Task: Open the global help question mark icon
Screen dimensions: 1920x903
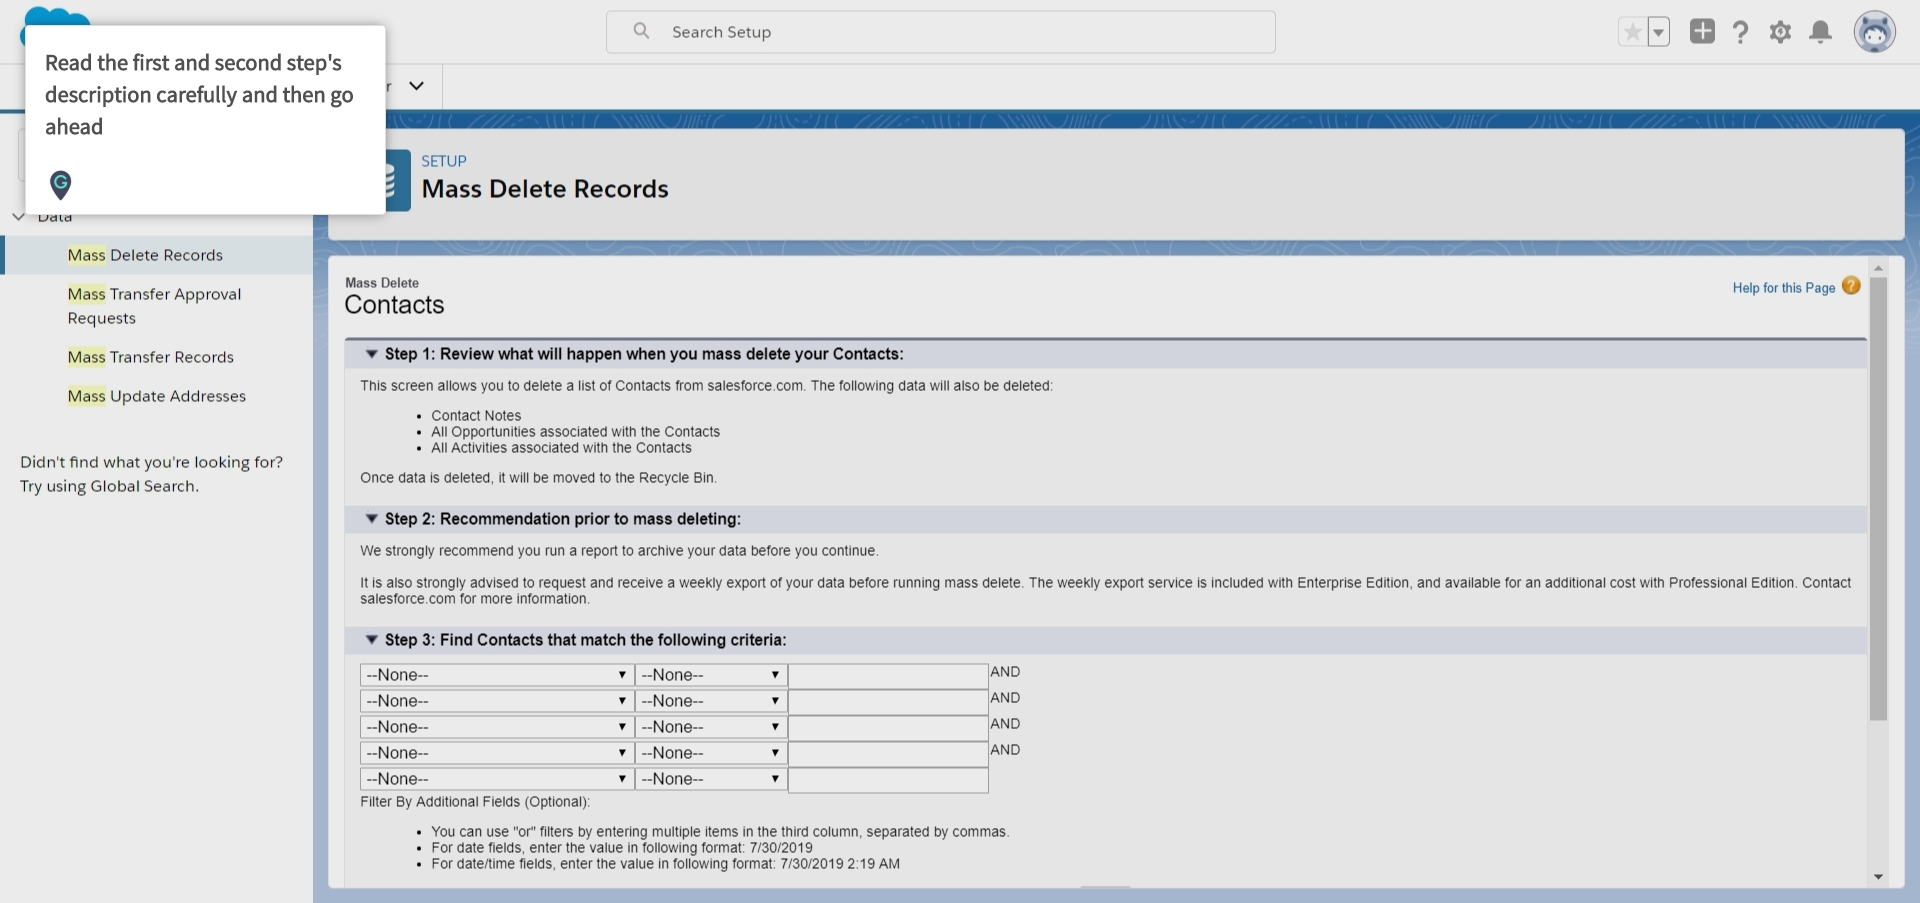Action: [x=1741, y=31]
